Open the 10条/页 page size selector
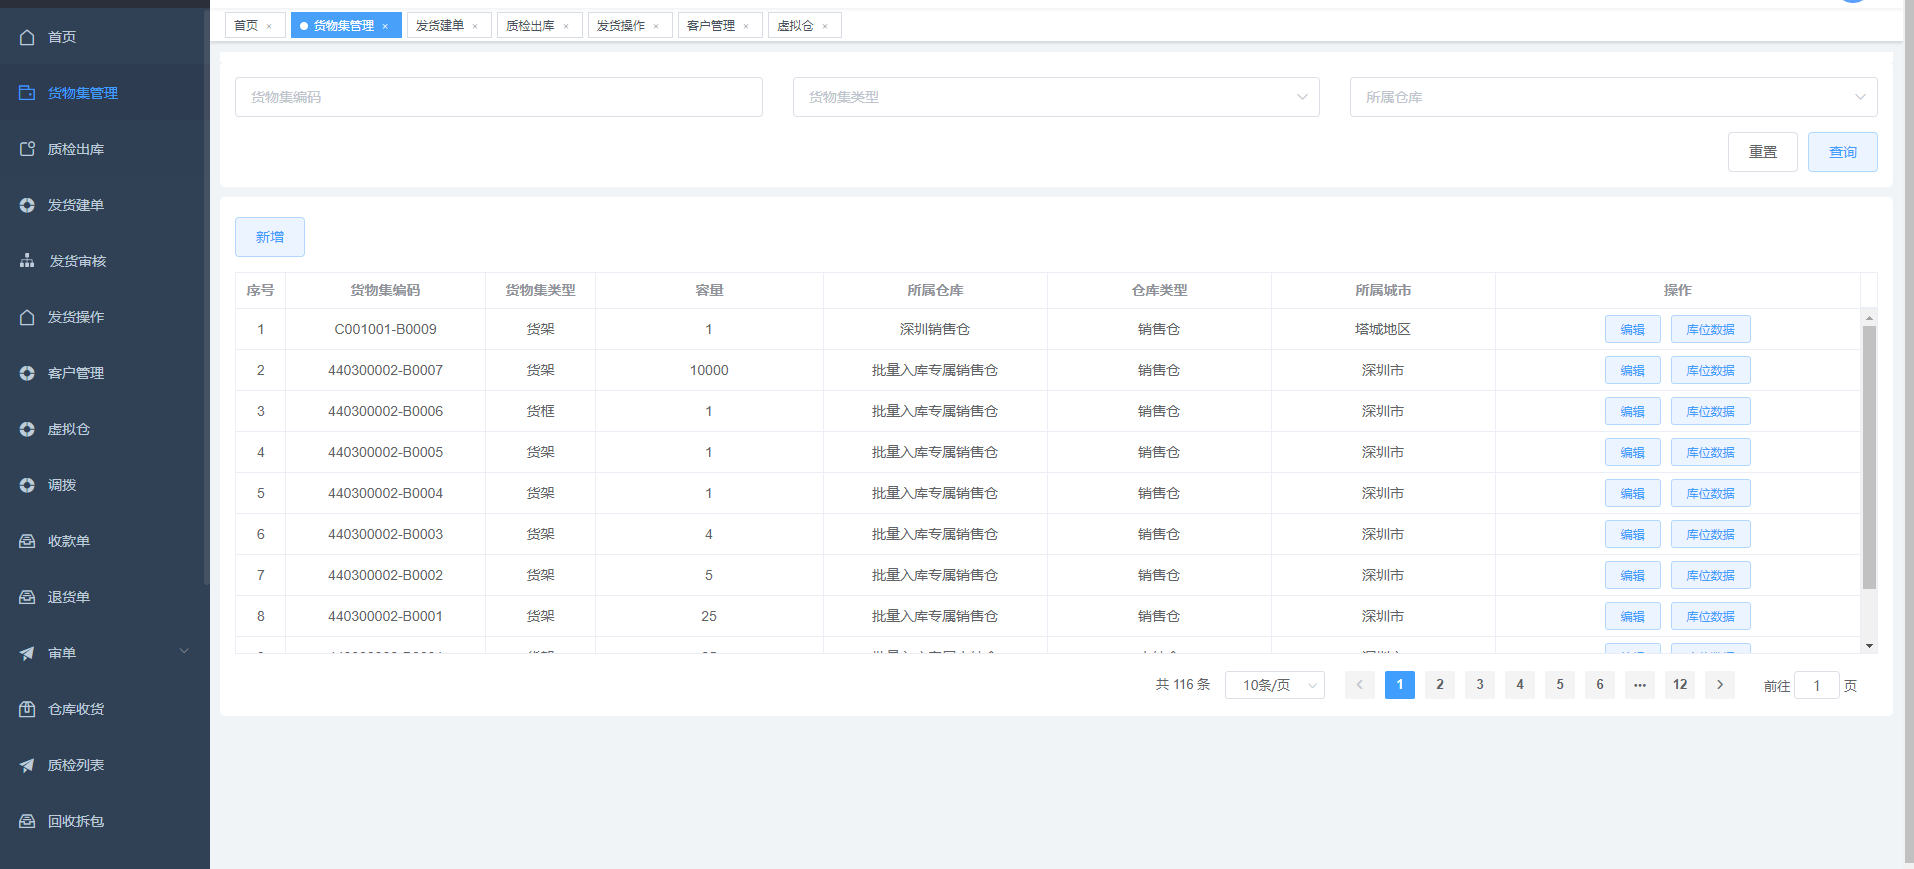The width and height of the screenshot is (1914, 869). click(1275, 685)
